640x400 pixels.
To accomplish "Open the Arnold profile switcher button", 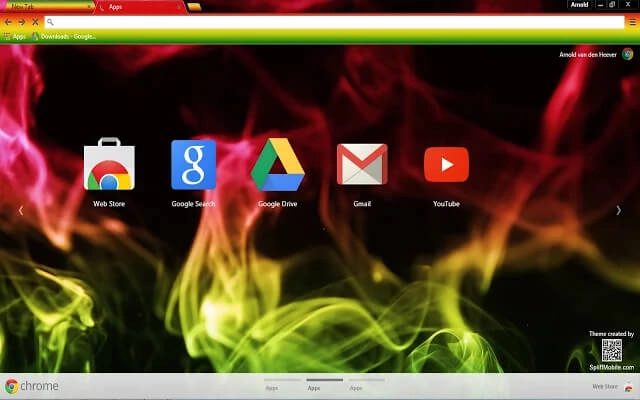I will pyautogui.click(x=579, y=4).
